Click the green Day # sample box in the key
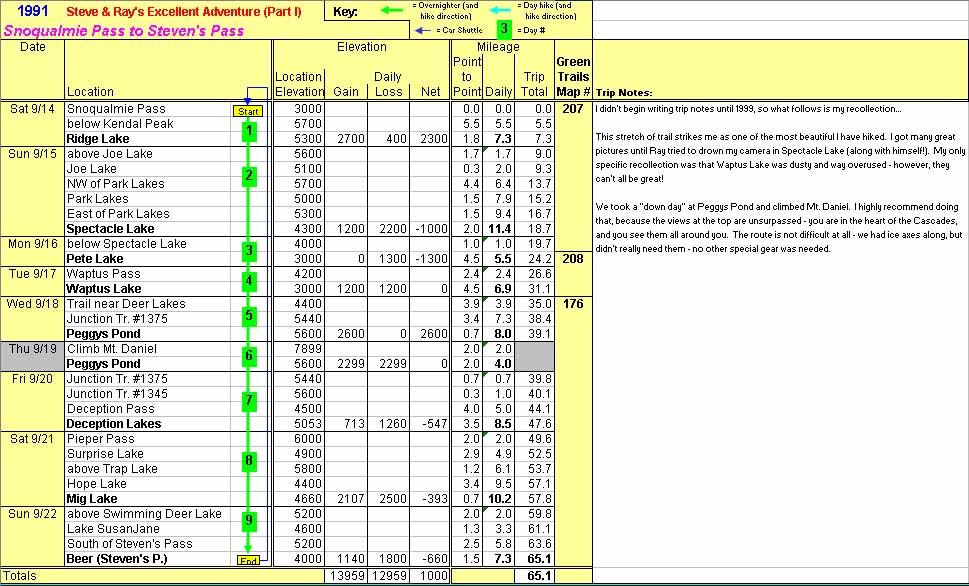Image resolution: width=969 pixels, height=586 pixels. [x=505, y=30]
